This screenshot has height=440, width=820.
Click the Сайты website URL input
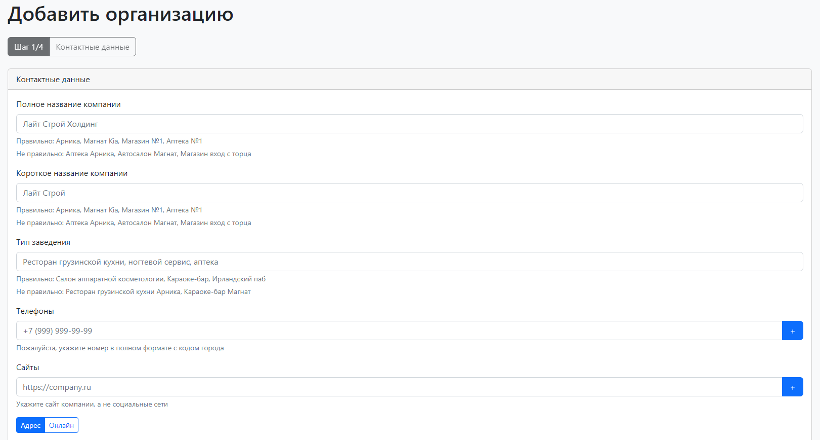pos(397,387)
